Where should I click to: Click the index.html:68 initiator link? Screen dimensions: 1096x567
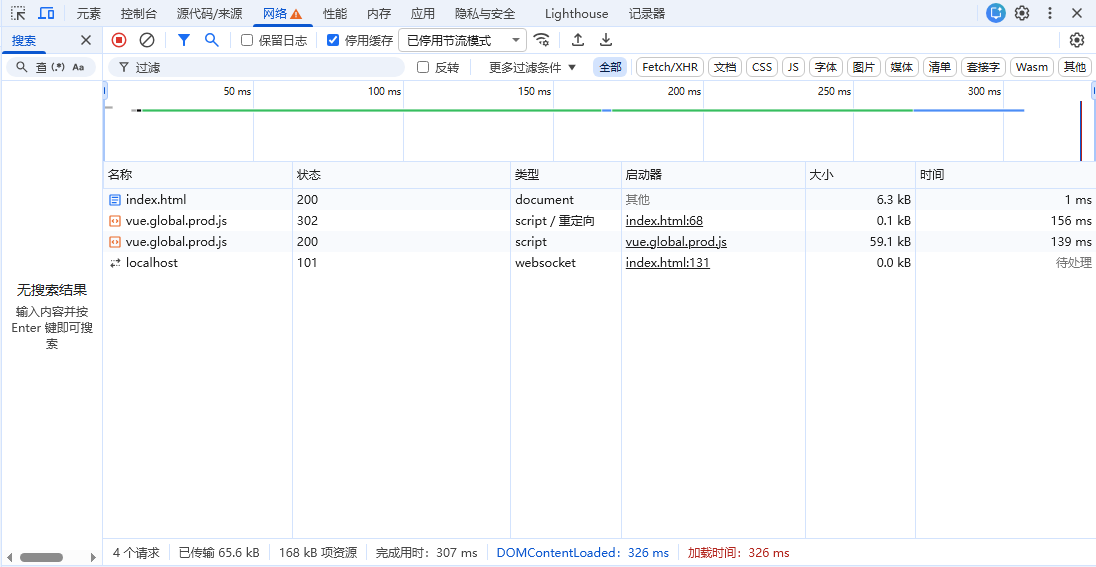[x=664, y=221]
